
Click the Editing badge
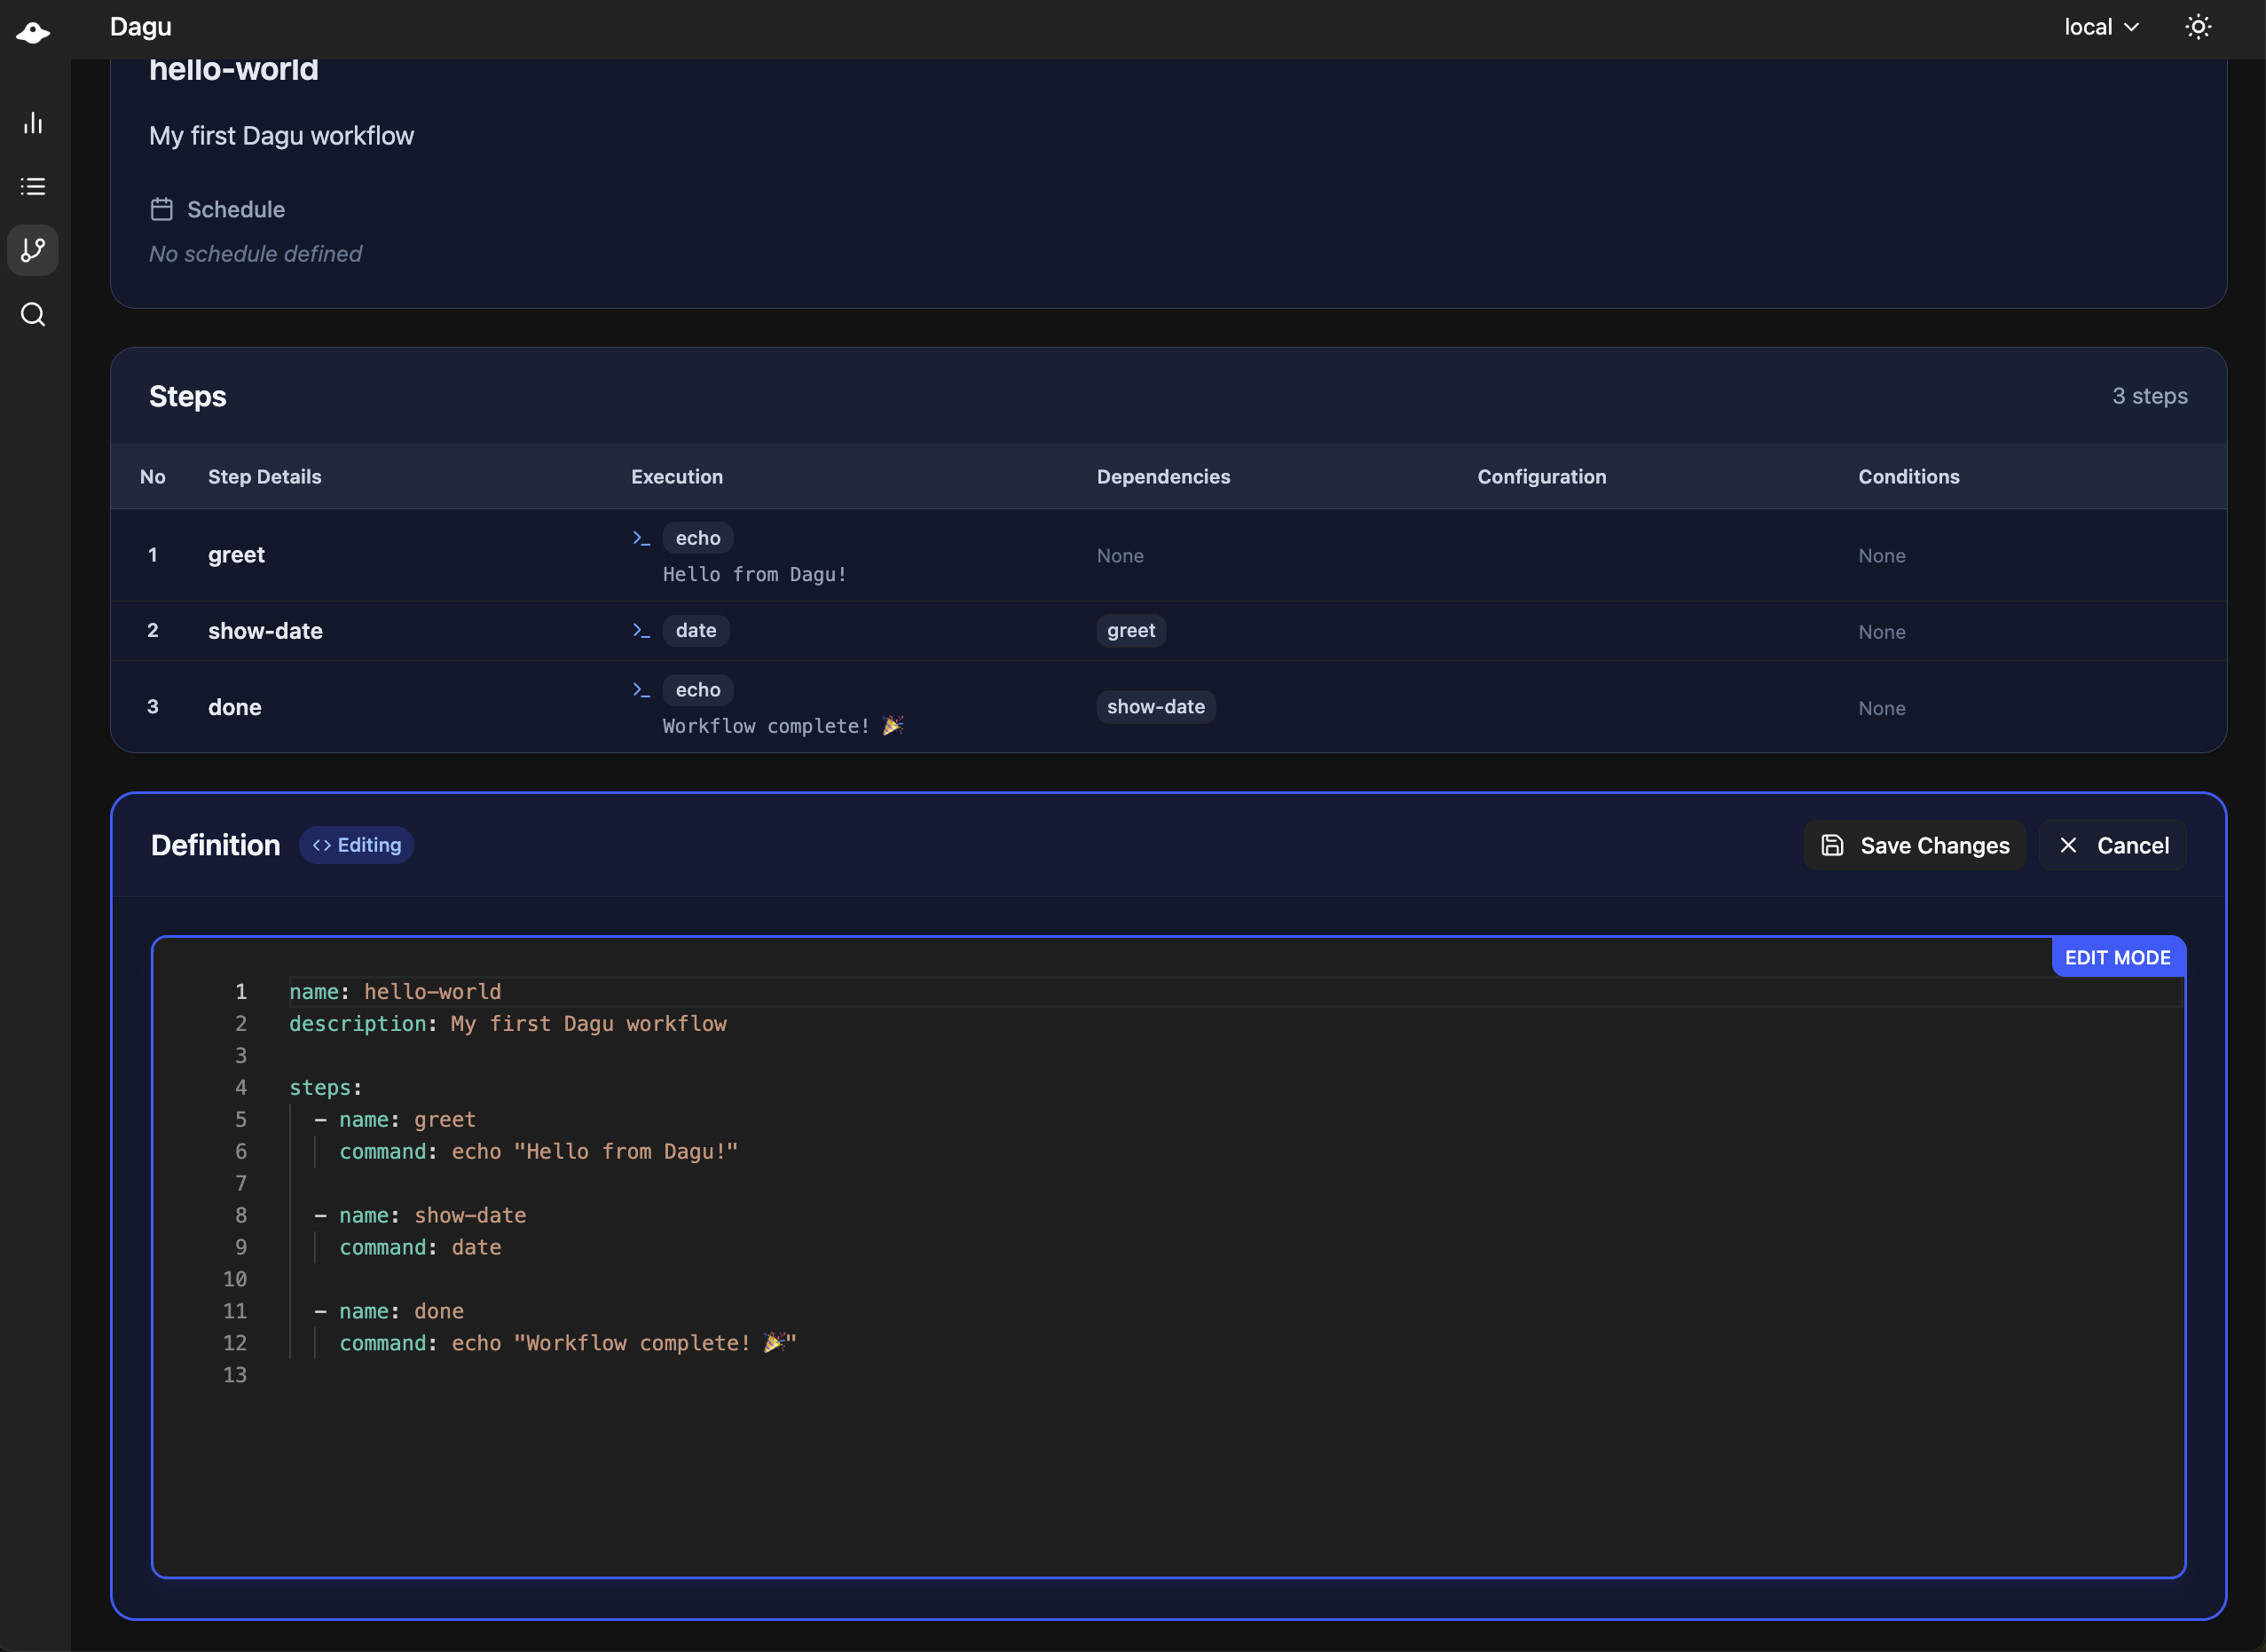click(356, 845)
